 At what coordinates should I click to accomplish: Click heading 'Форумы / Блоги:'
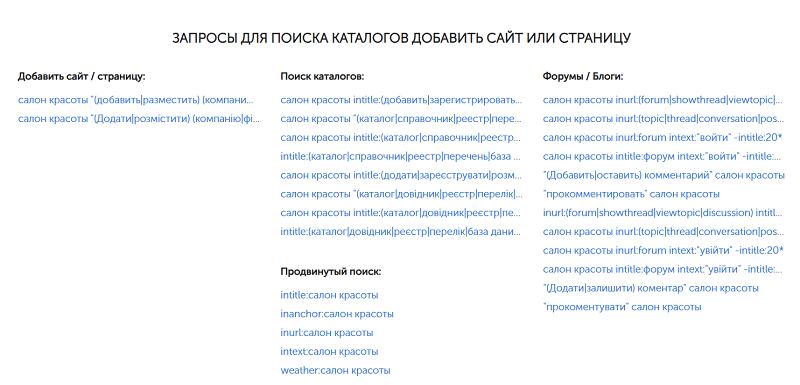pyautogui.click(x=583, y=77)
